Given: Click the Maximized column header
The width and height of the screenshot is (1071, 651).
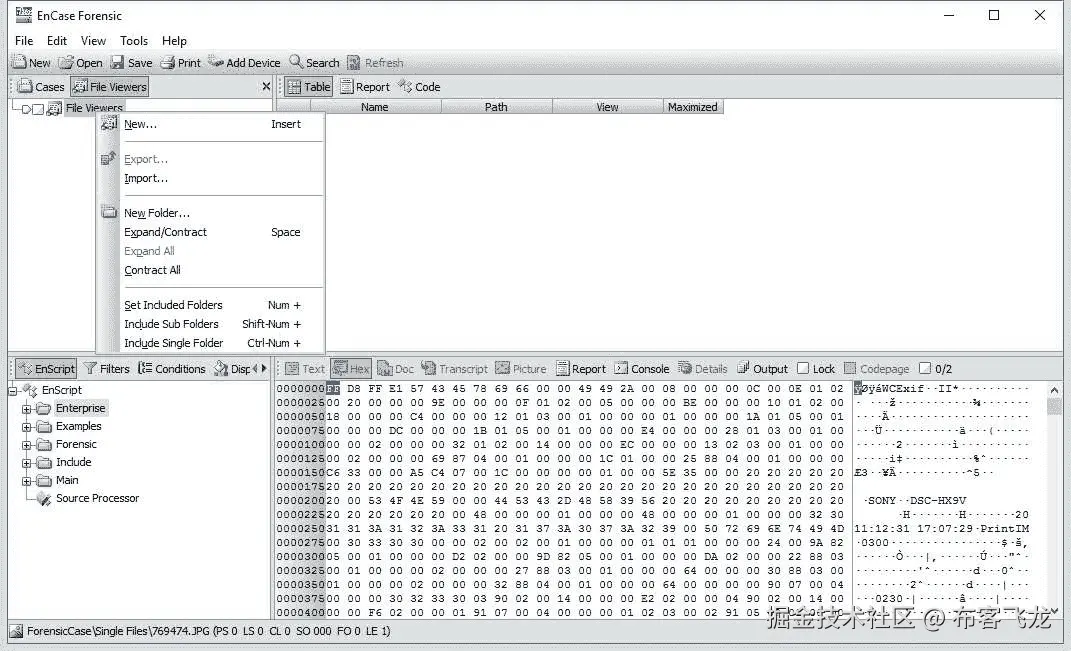Looking at the screenshot, I should 693,107.
